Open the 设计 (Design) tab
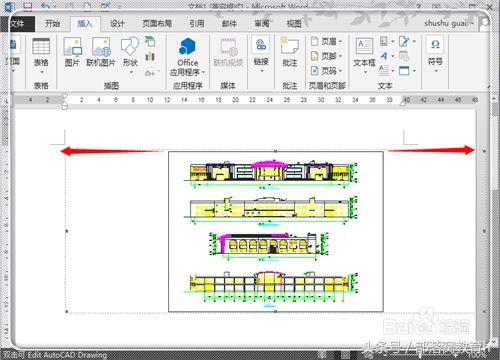 click(117, 24)
